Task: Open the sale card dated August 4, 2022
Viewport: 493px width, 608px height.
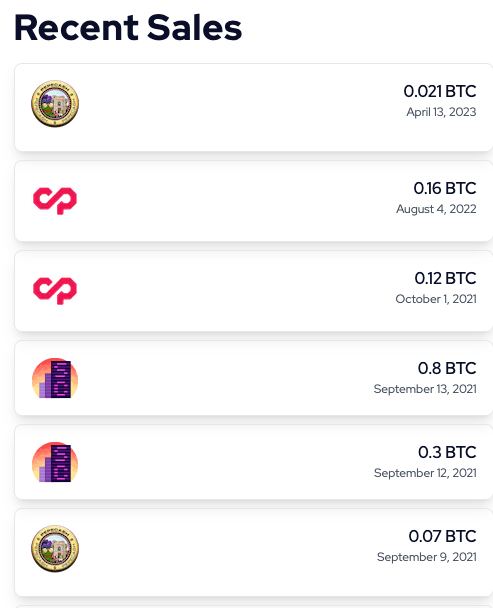Action: [254, 201]
